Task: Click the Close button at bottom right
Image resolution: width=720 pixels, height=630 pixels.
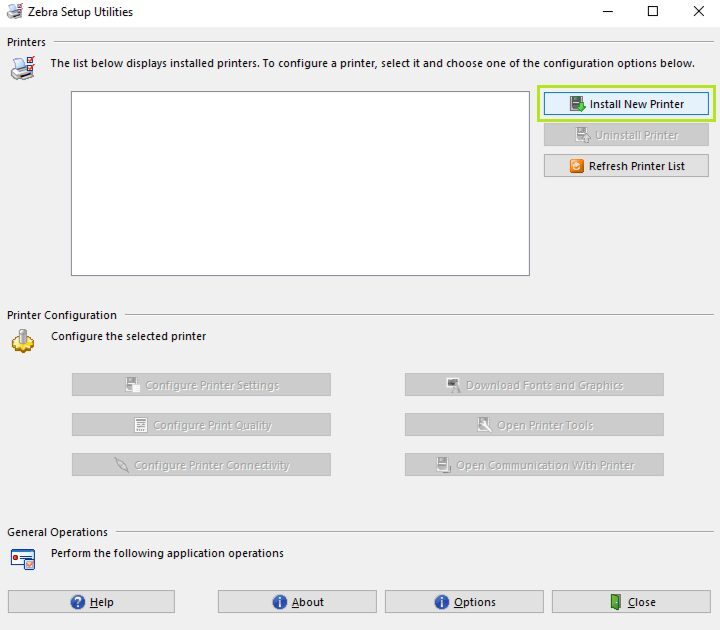Action: 631,602
